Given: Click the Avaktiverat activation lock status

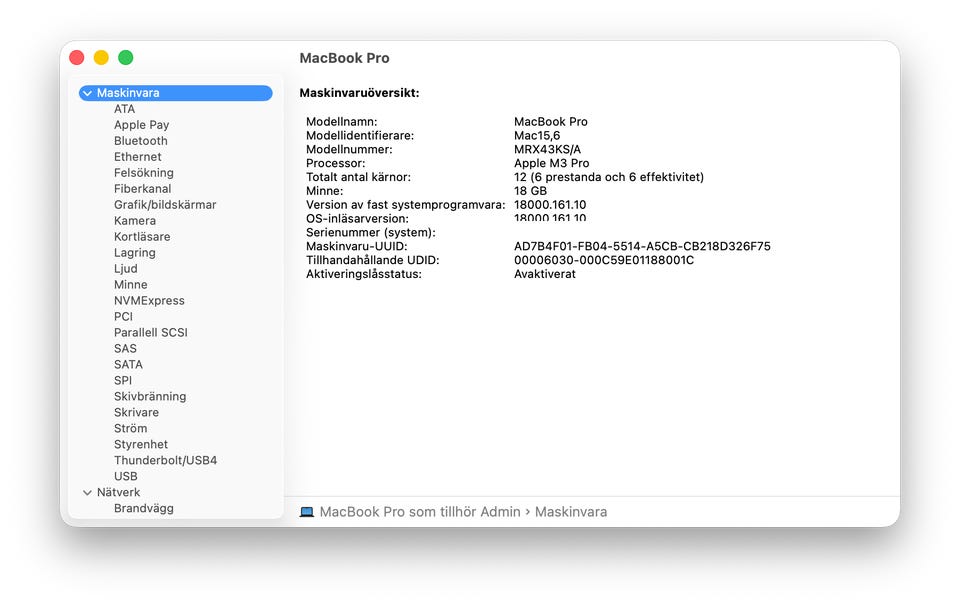Looking at the screenshot, I should pyautogui.click(x=545, y=274).
